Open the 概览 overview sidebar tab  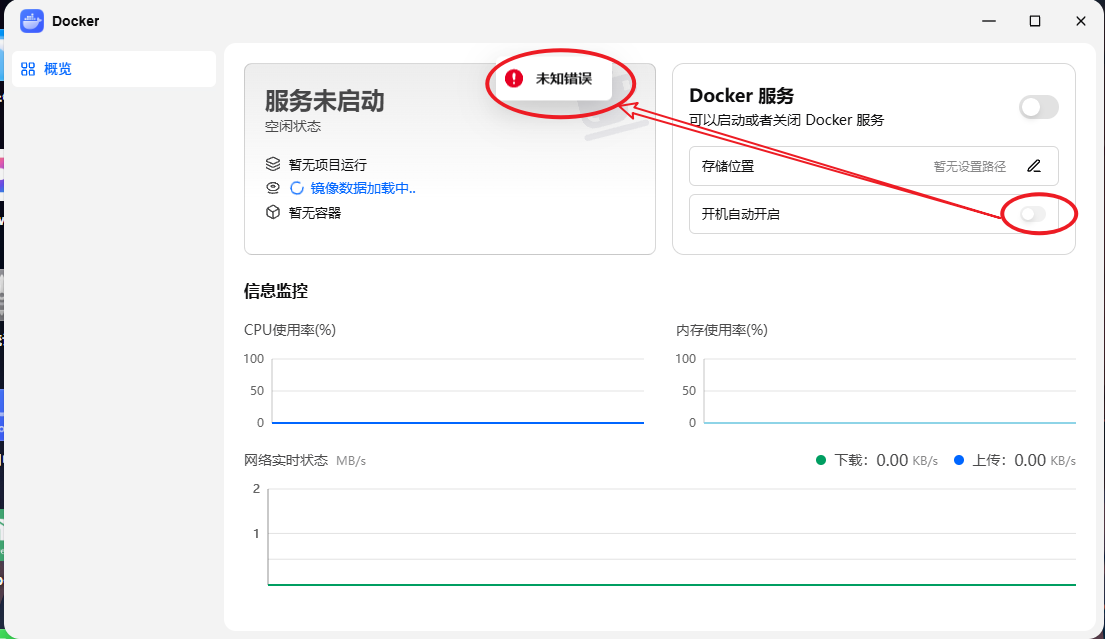coord(114,69)
